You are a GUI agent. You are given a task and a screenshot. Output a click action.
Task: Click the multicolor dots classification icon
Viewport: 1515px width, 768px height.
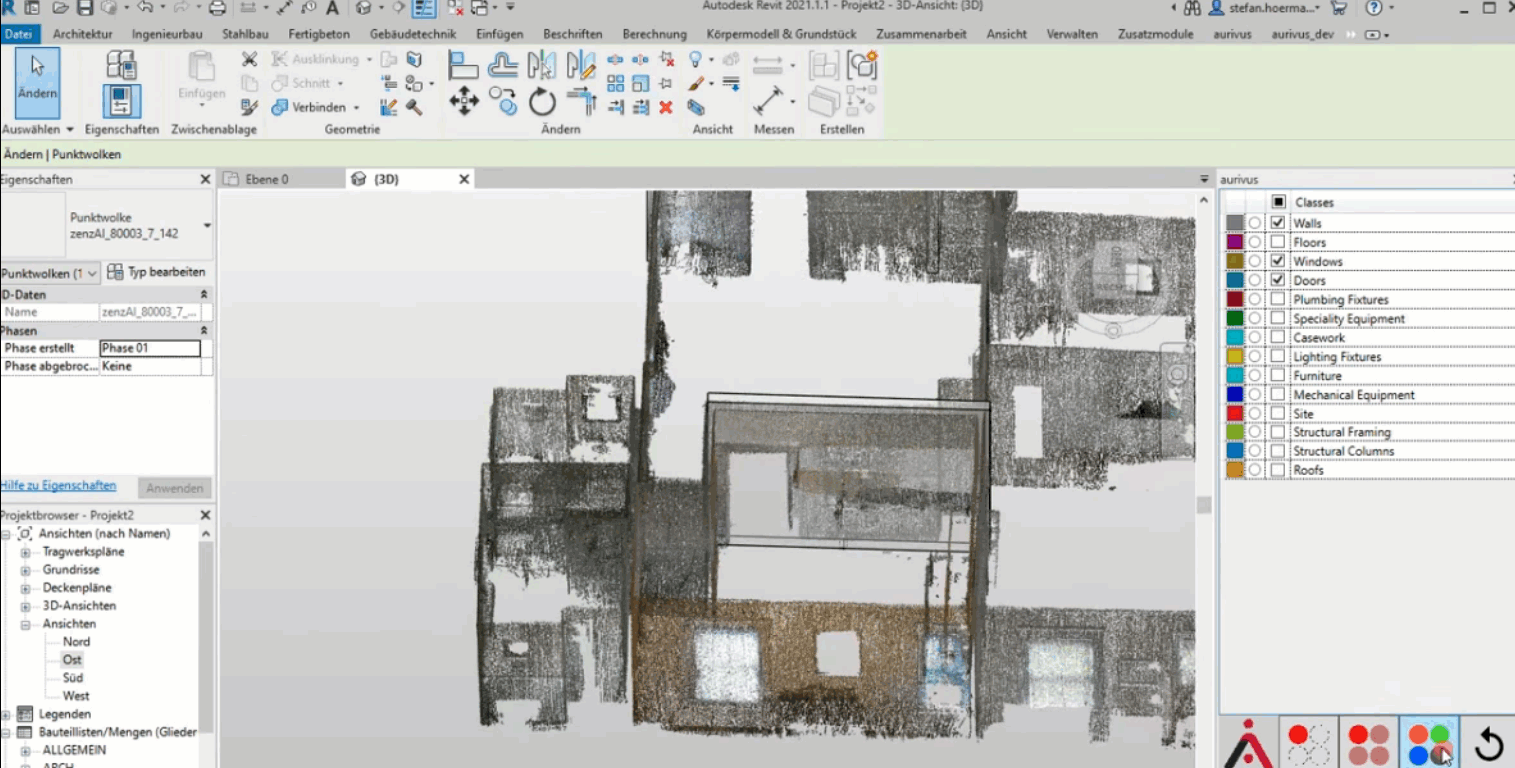tap(1428, 743)
